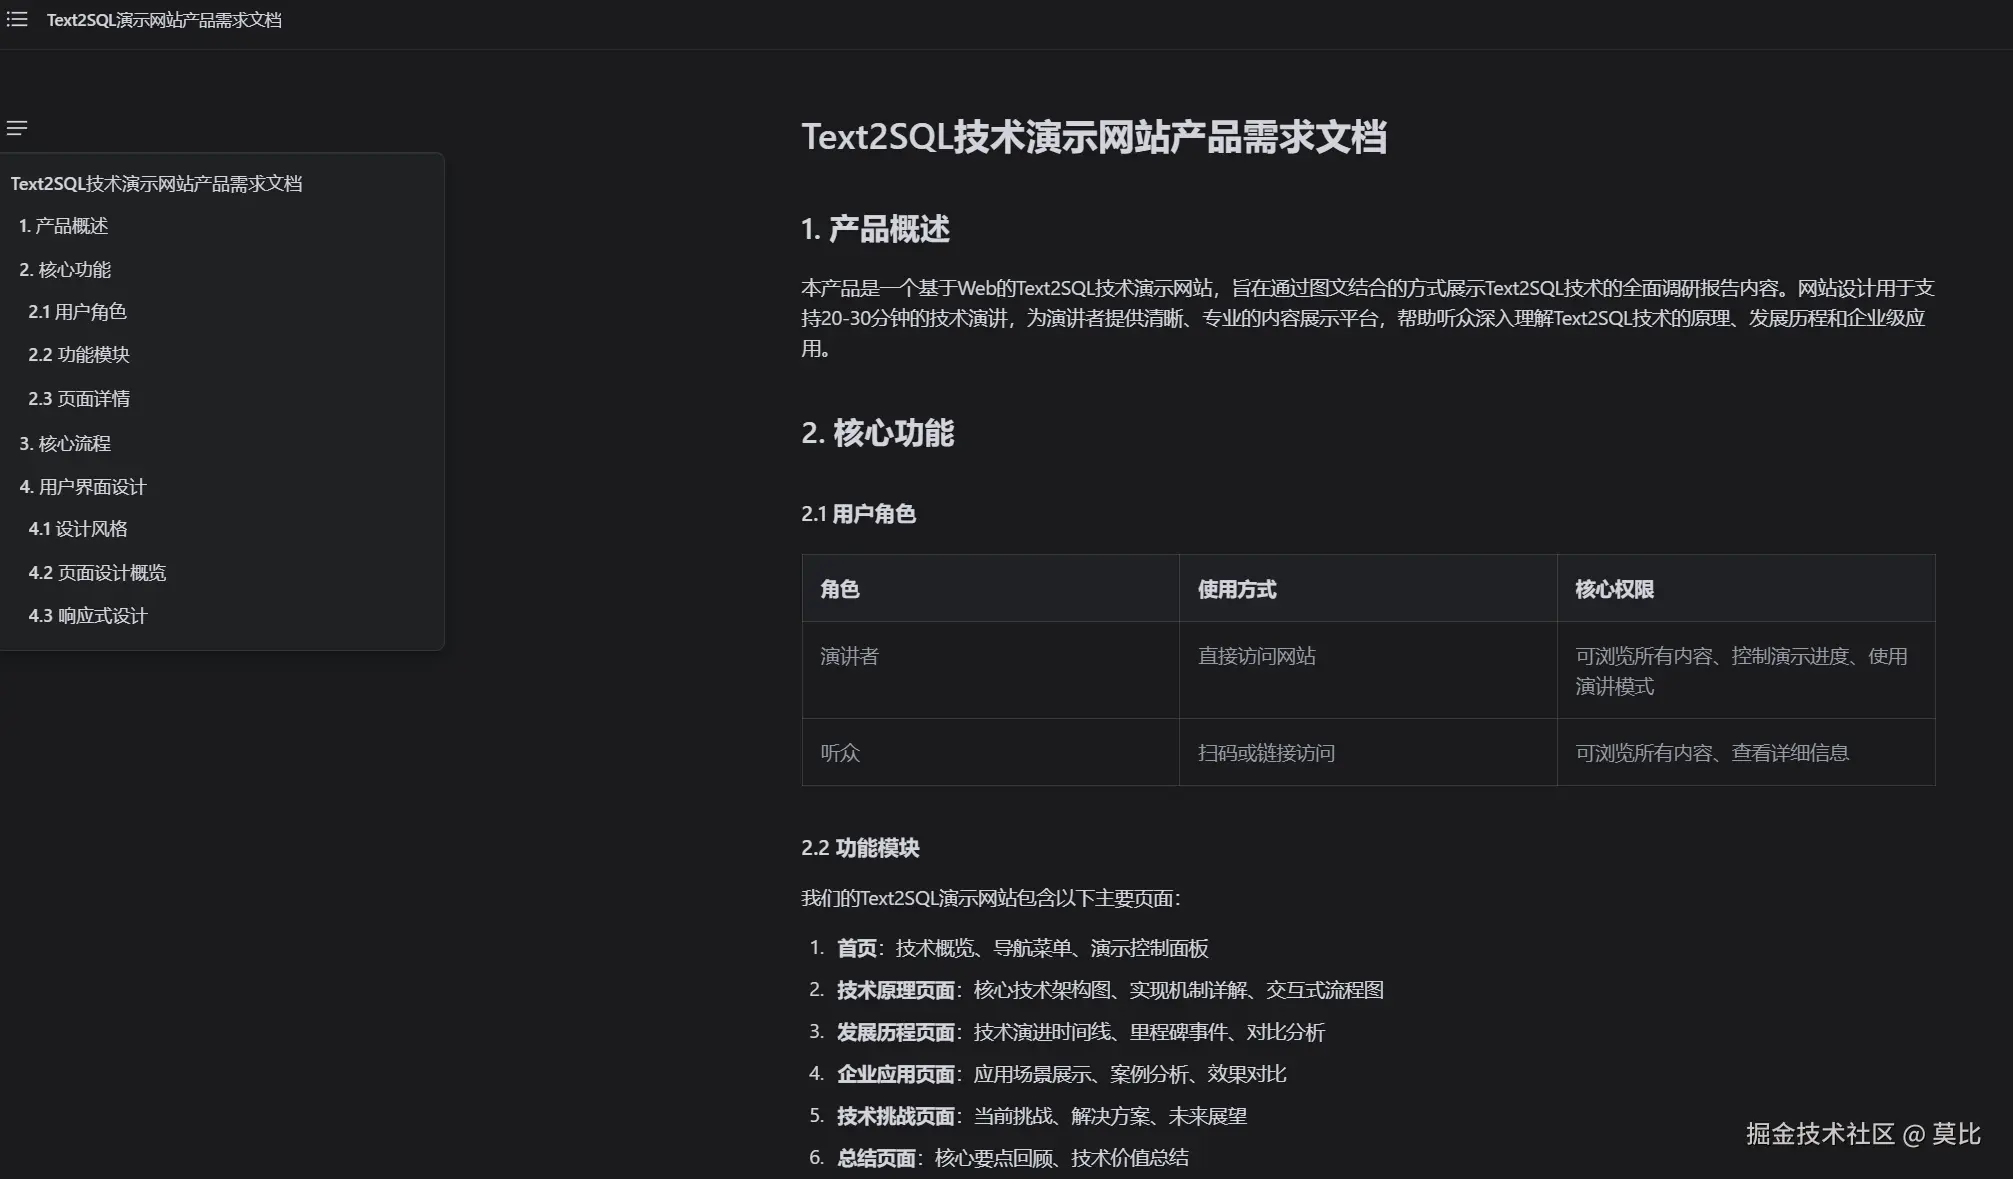Click the list icon in top bar
This screenshot has height=1179, width=2013.
[17, 20]
